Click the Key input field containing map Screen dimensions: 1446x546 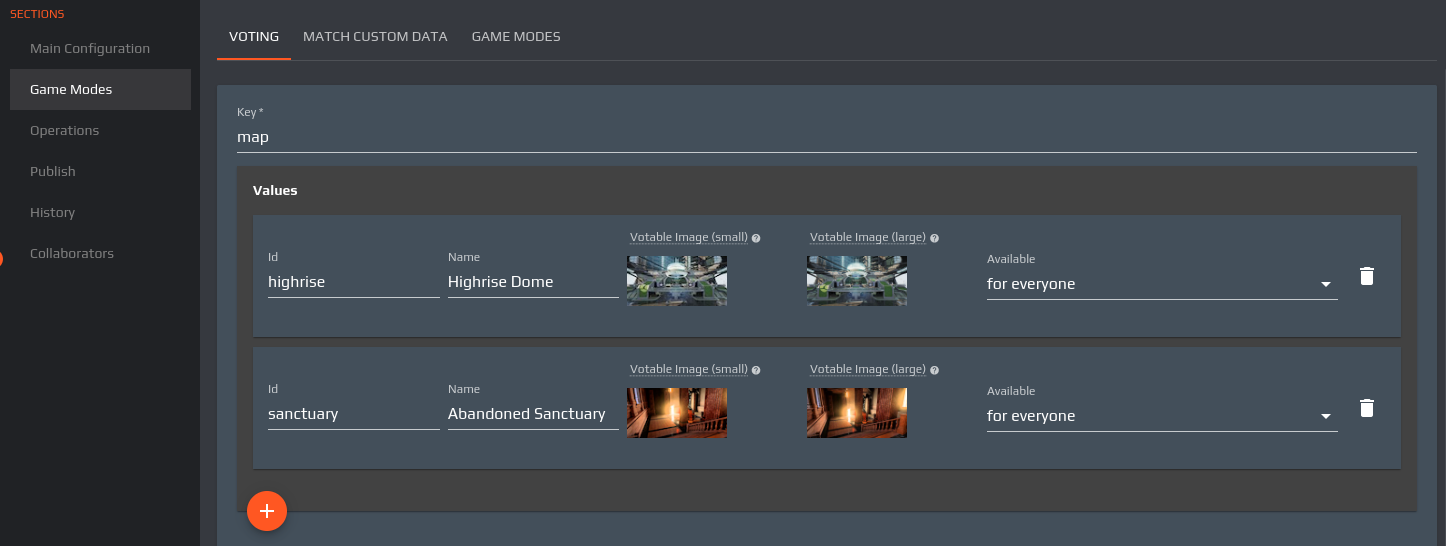[x=826, y=137]
